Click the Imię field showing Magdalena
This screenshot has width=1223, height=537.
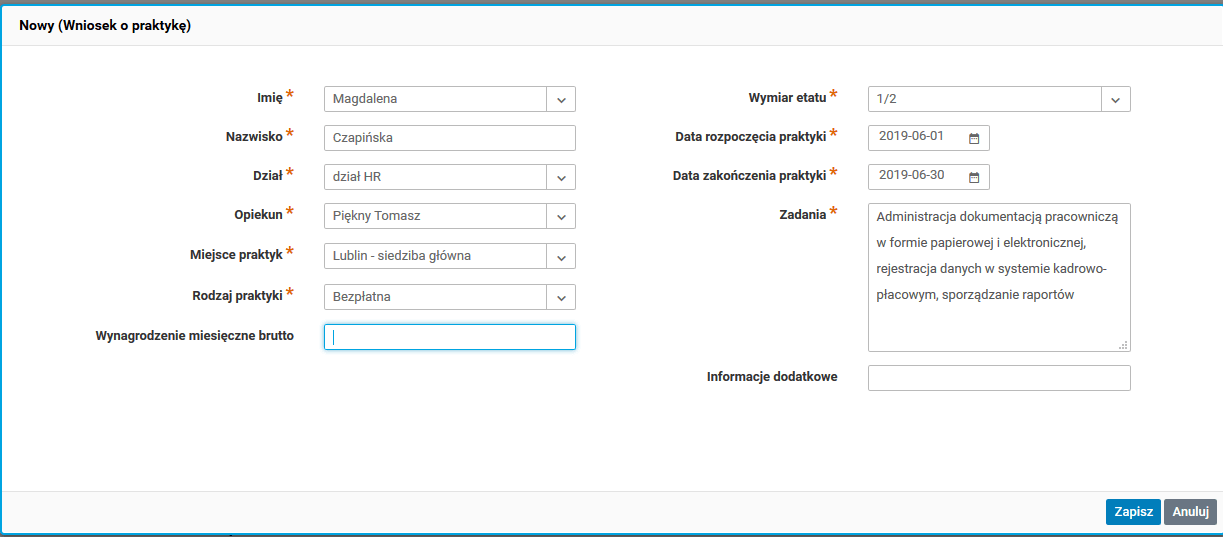(435, 99)
